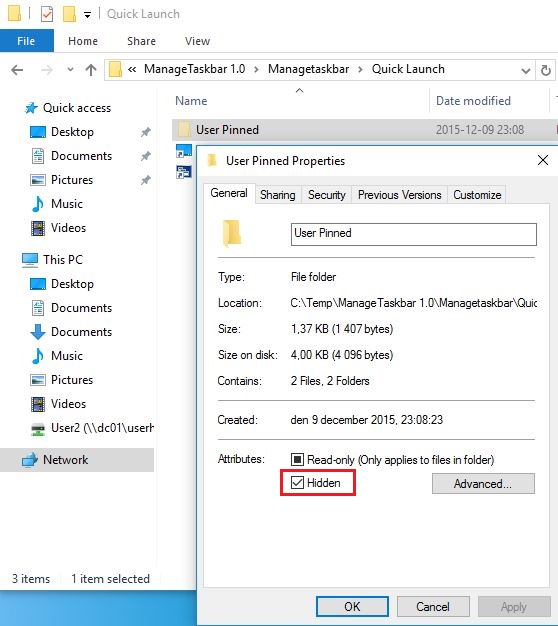Image resolution: width=558 pixels, height=626 pixels.
Task: Expand the chevron after ManageTaskbar 1.0
Action: pyautogui.click(x=256, y=70)
